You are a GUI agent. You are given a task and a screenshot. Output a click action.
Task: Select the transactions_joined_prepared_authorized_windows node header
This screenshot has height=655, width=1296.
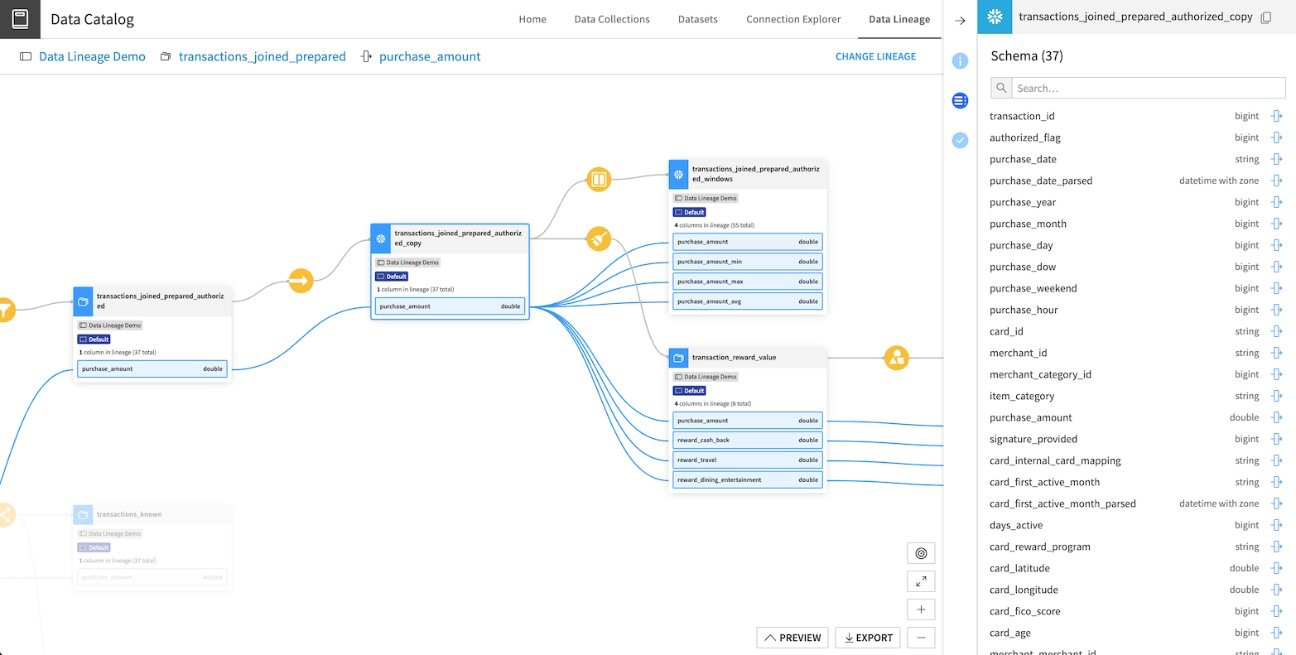click(x=748, y=175)
